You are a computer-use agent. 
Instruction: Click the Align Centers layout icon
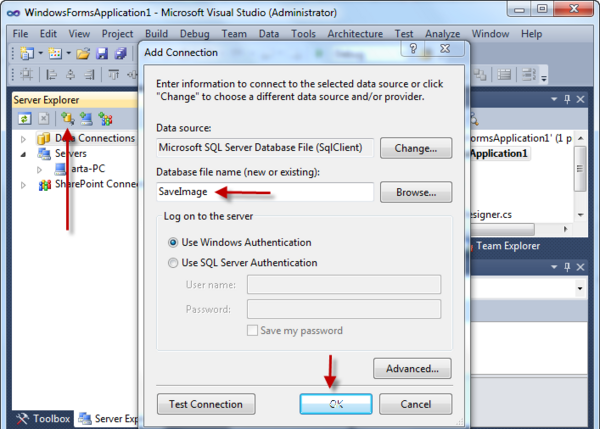tap(70, 74)
